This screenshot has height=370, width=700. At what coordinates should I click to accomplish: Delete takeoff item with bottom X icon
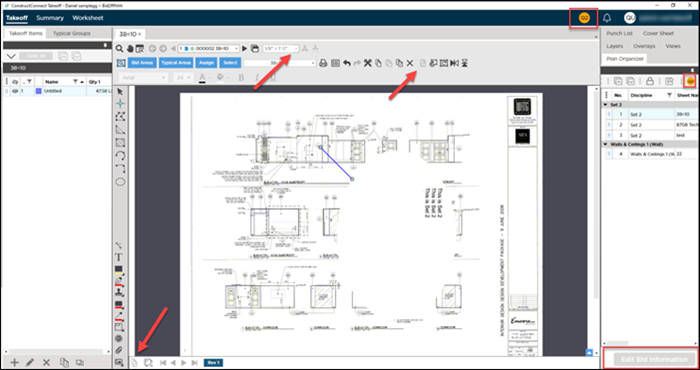46,362
